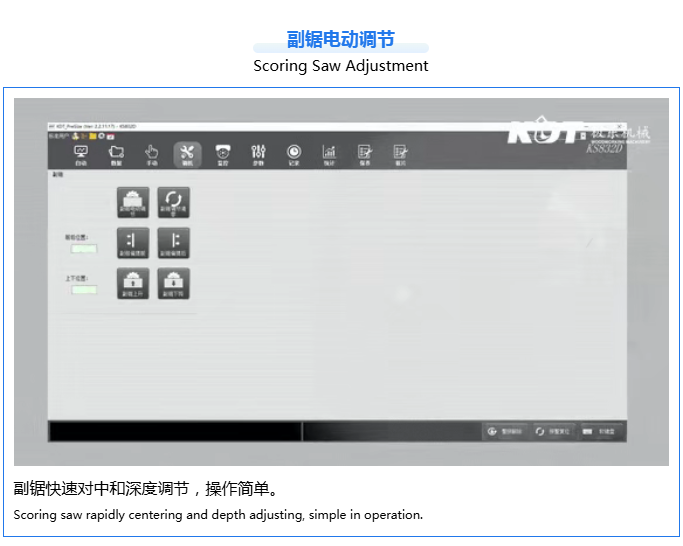This screenshot has width=683, height=546.
Task: Click the wrench-and-screwdriver adjustment icon
Action: click(187, 153)
